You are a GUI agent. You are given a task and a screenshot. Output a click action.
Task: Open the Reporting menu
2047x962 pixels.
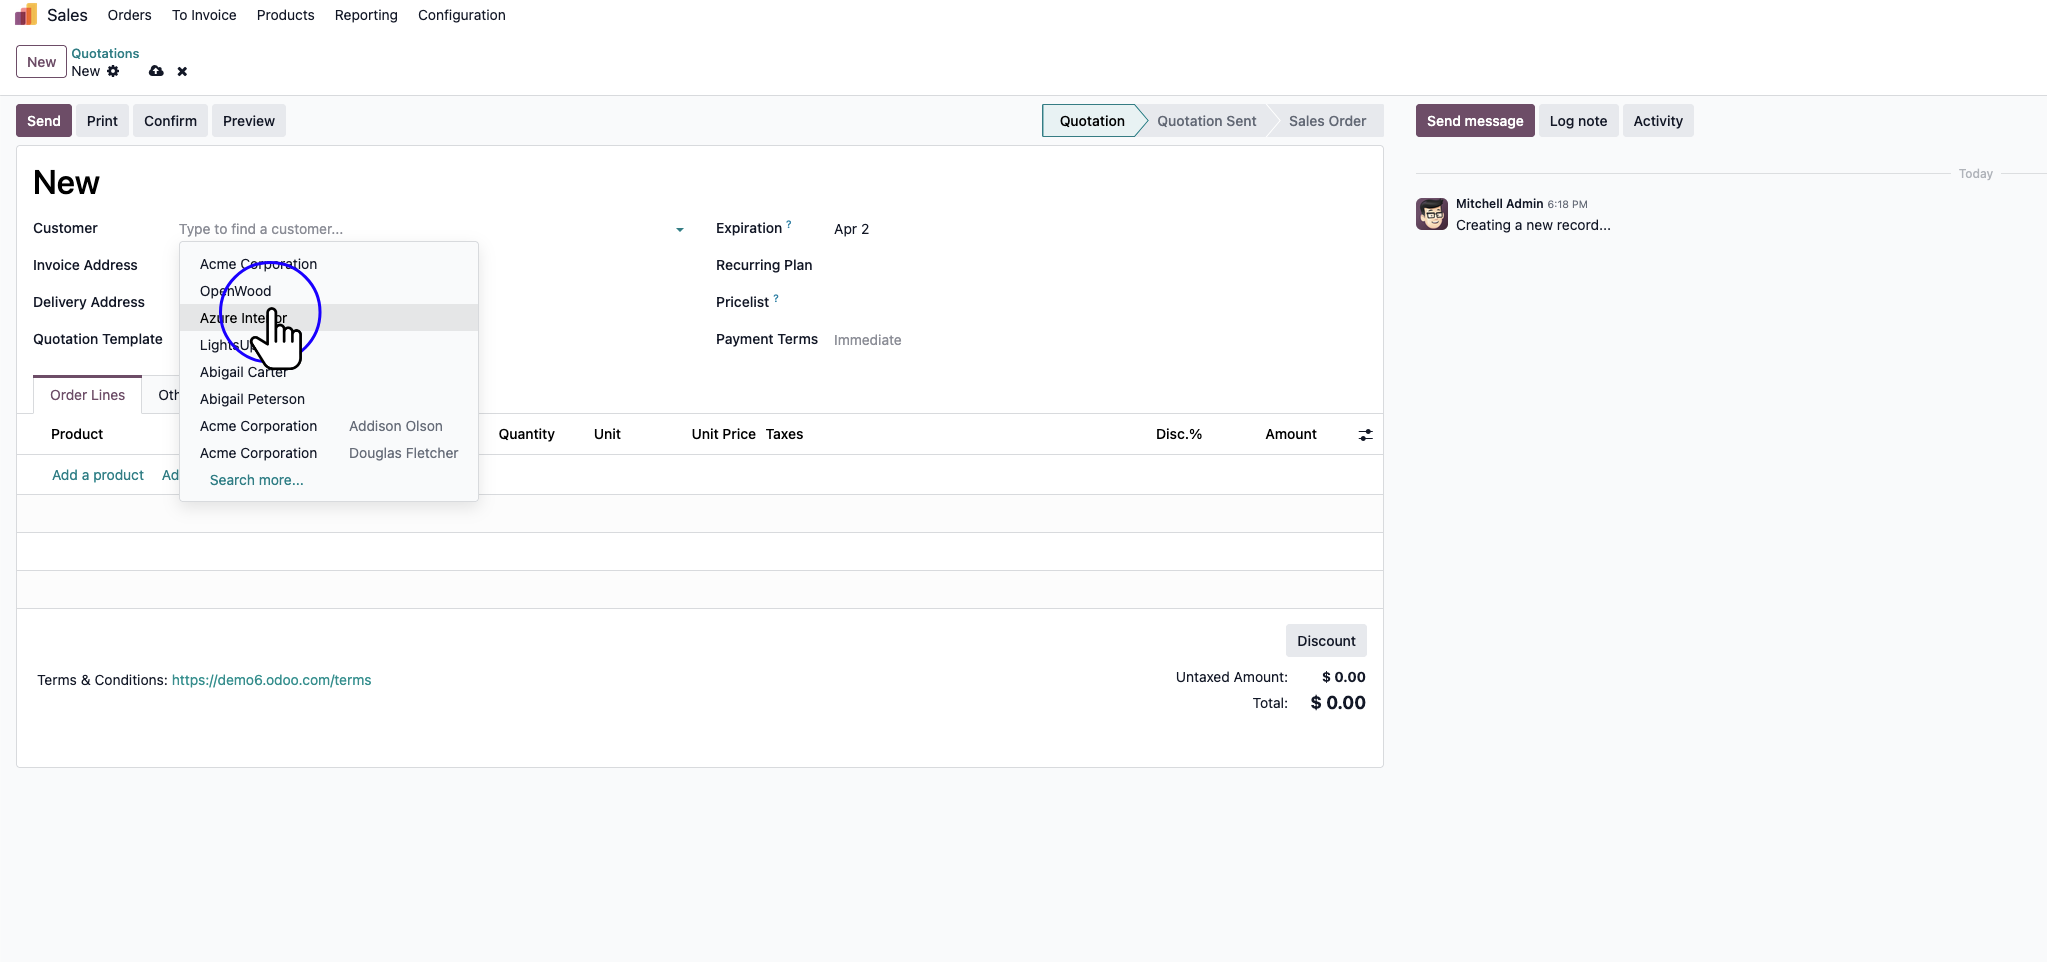click(x=365, y=15)
